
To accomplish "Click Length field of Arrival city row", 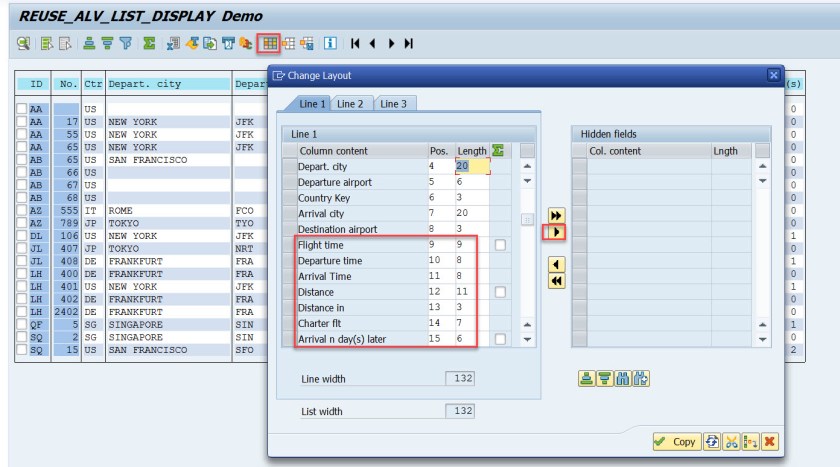I will point(472,213).
